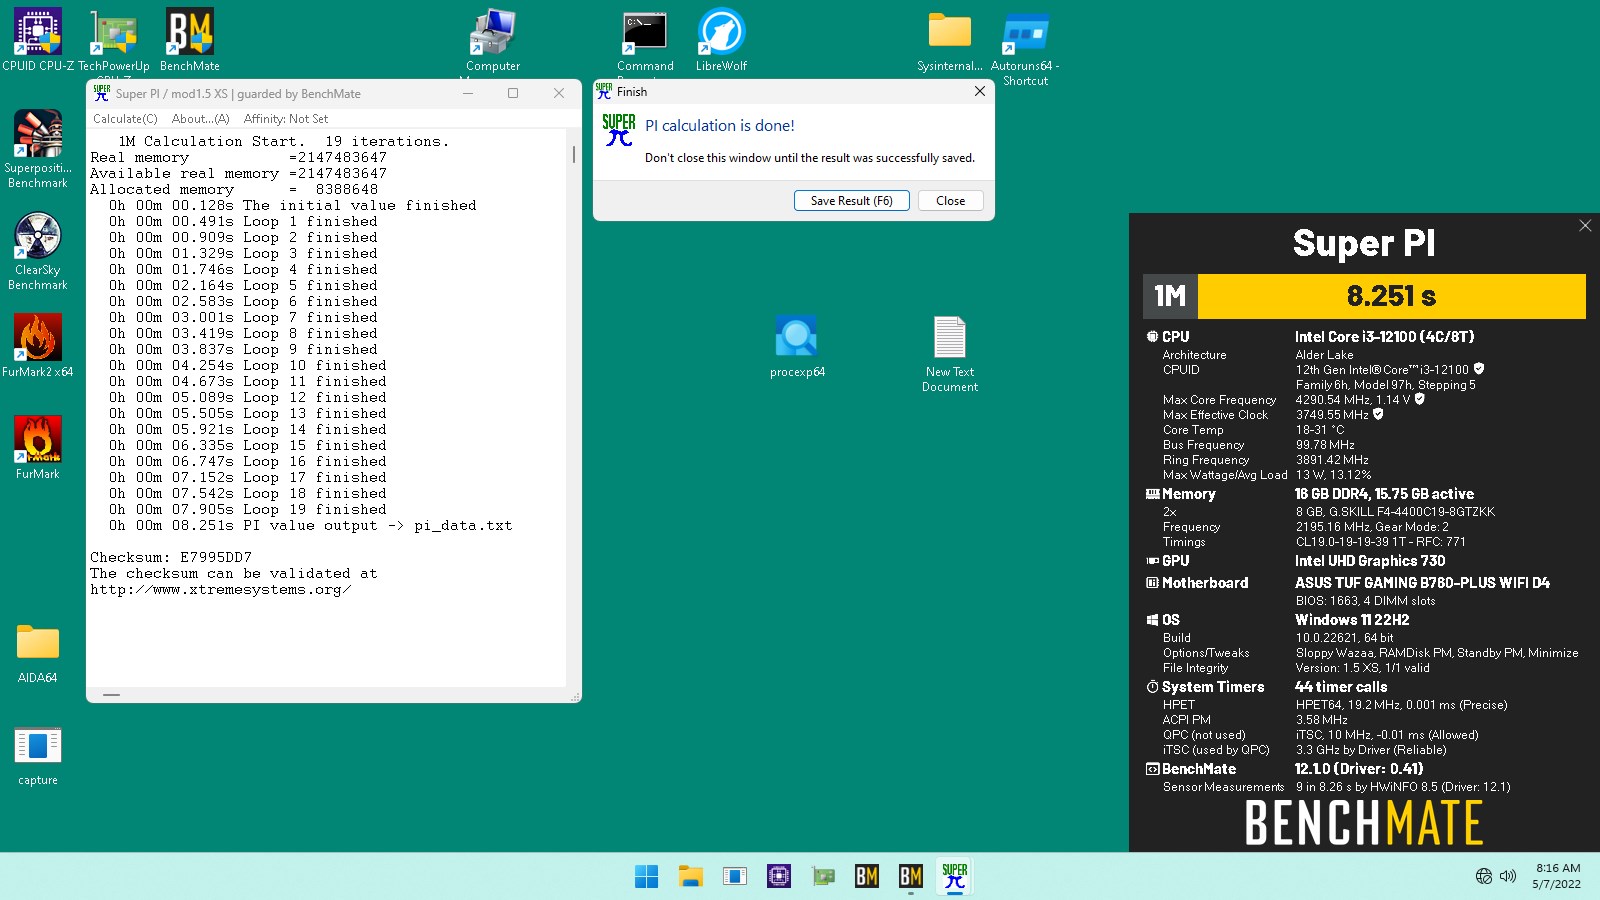Click the xtremesystems.org URL text
This screenshot has height=900, width=1600.
[220, 590]
